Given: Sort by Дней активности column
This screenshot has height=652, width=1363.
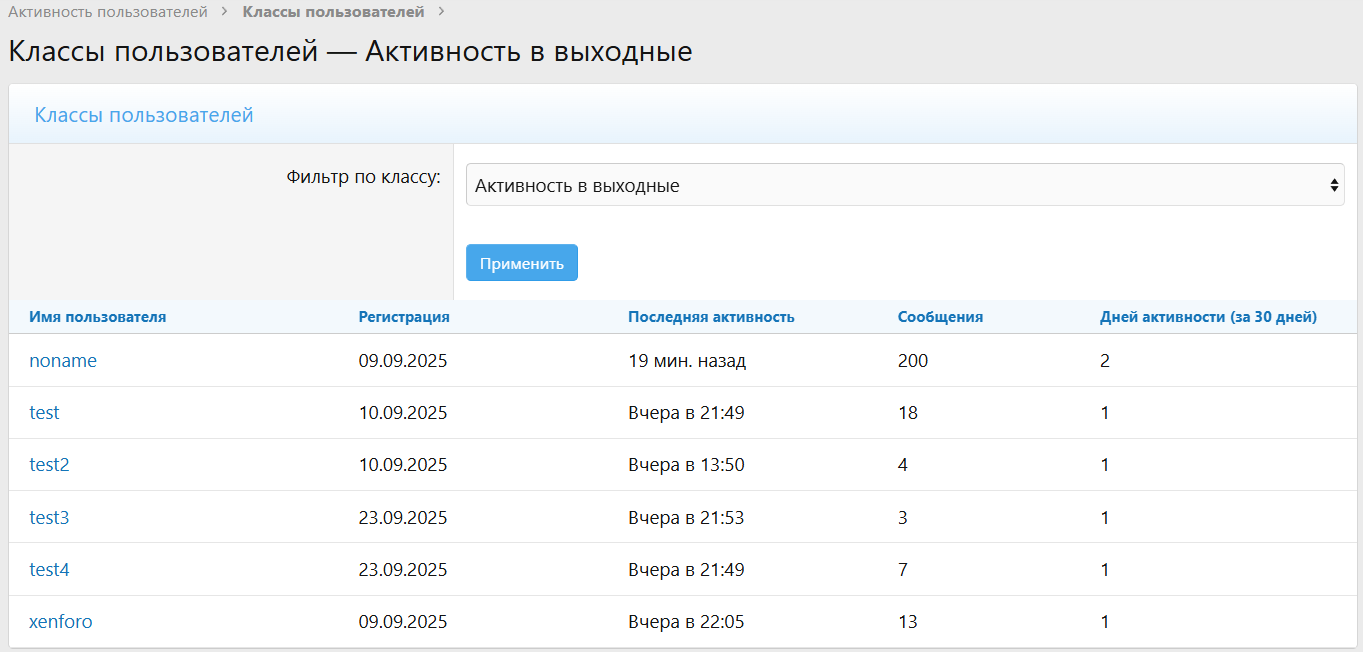Looking at the screenshot, I should pos(1208,317).
